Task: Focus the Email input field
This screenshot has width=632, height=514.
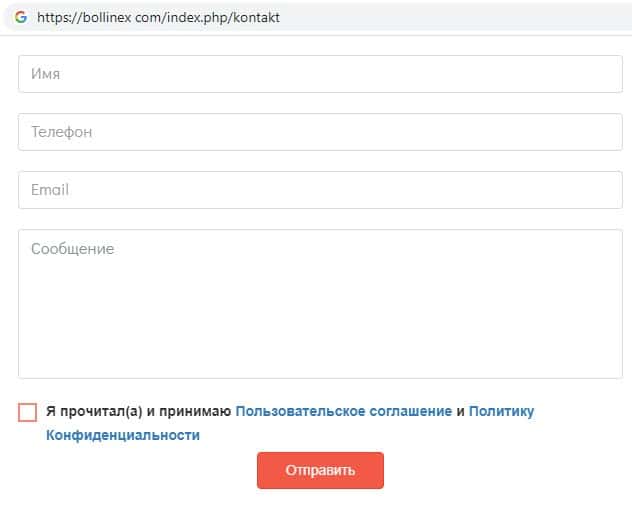Action: tap(320, 190)
